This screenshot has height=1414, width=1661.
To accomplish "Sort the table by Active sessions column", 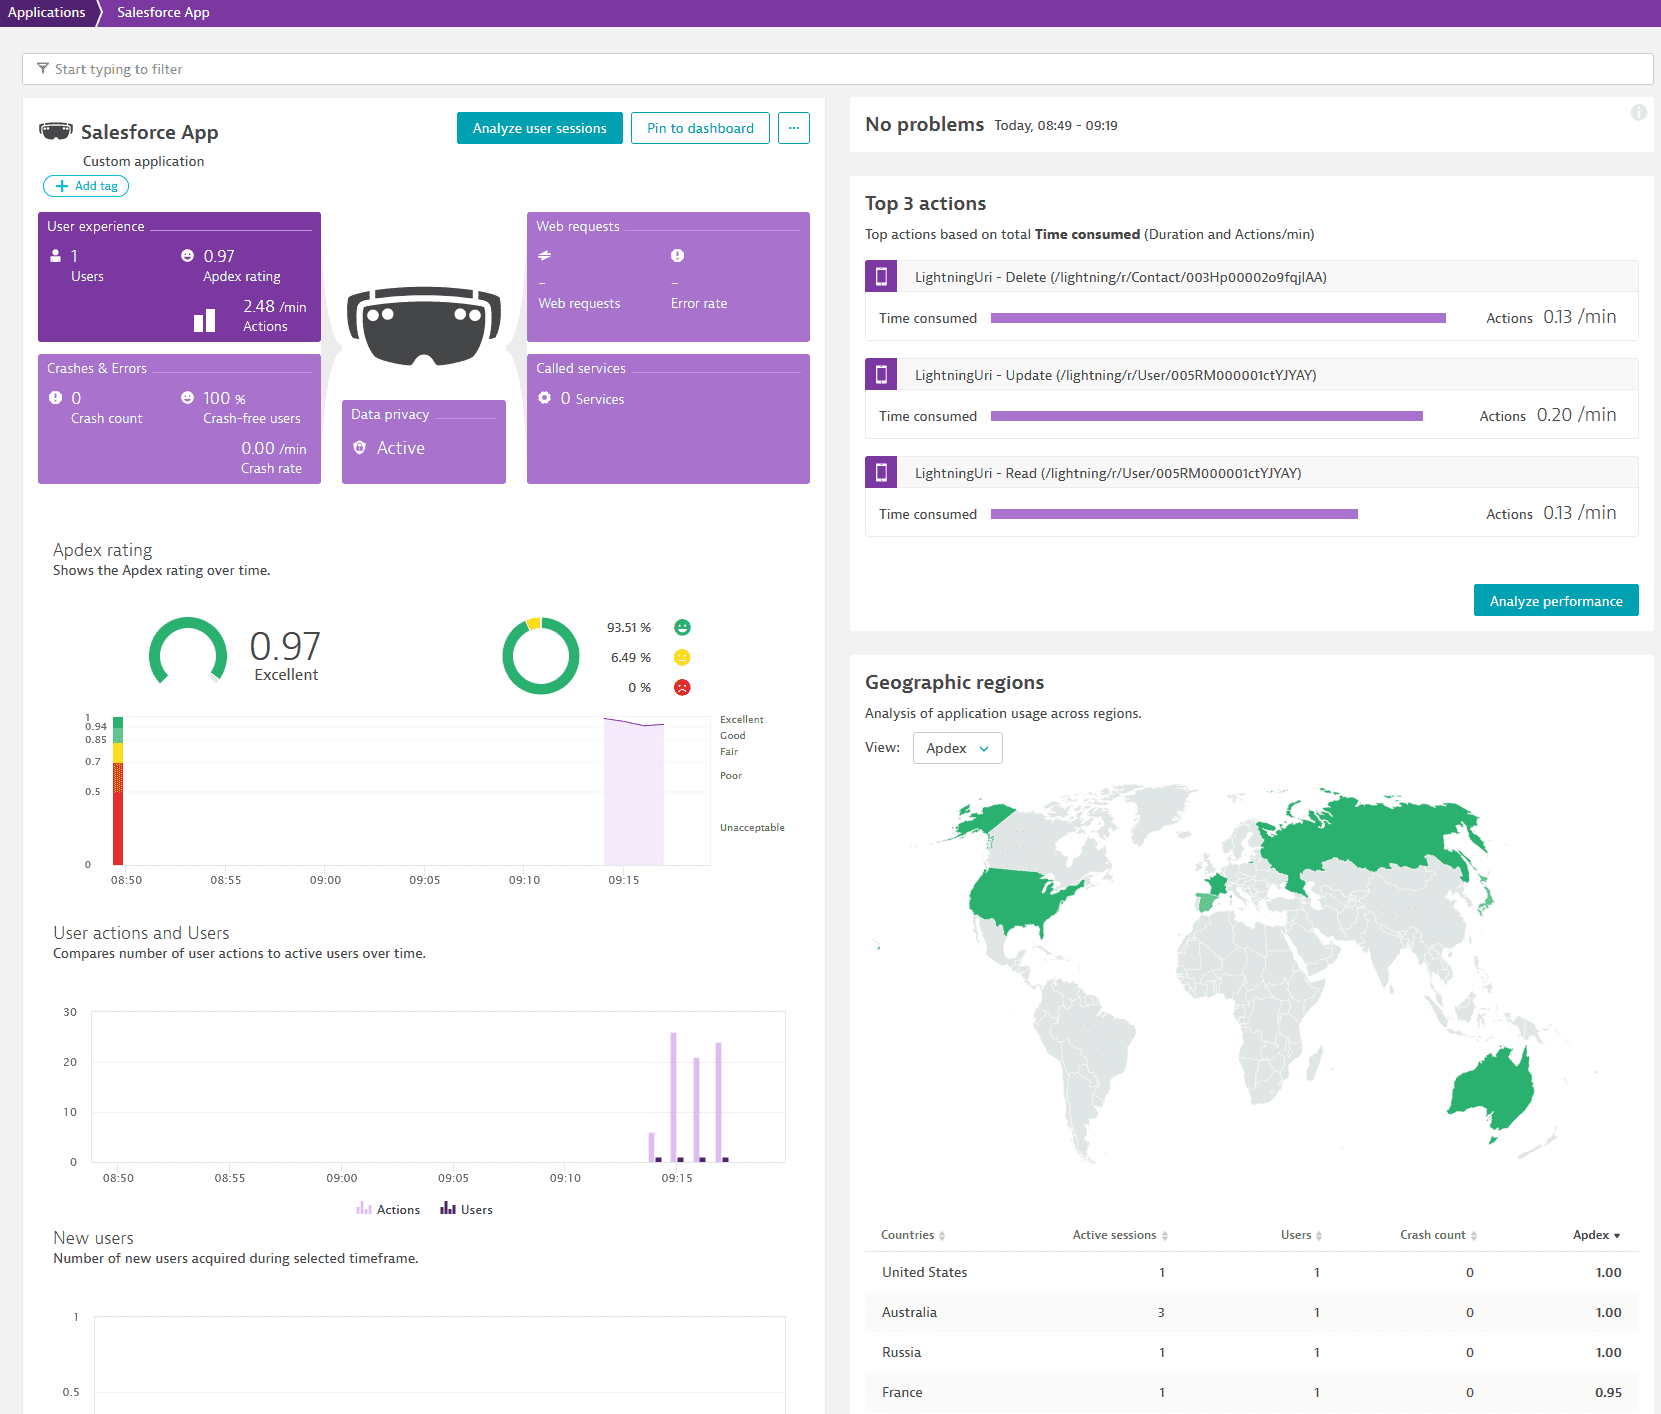I will (x=1120, y=1235).
